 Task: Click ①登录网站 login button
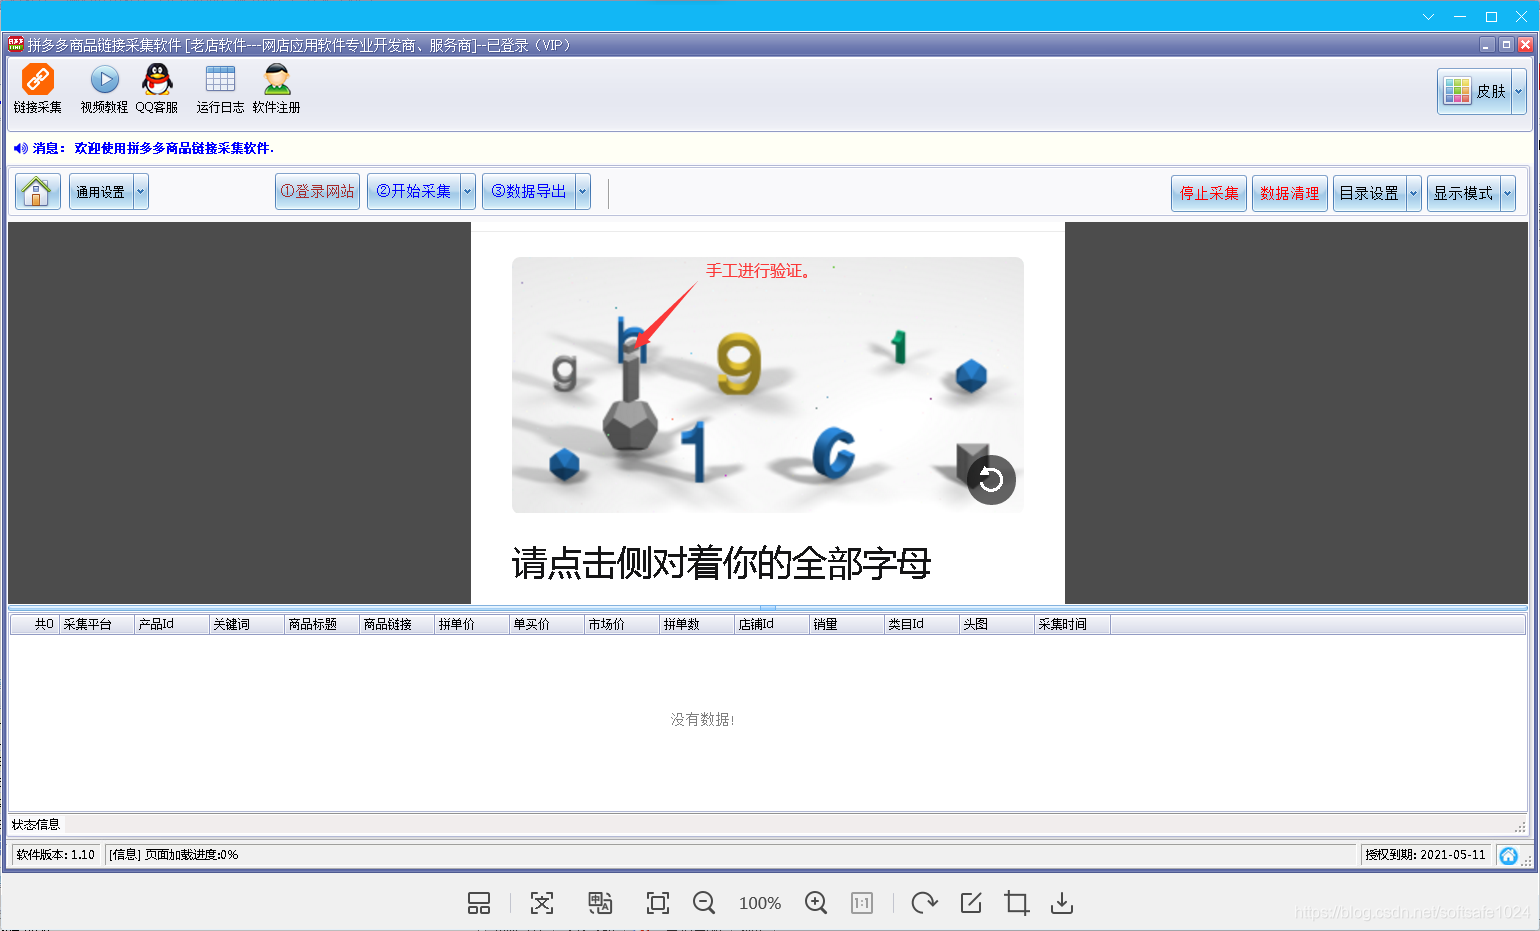point(317,191)
